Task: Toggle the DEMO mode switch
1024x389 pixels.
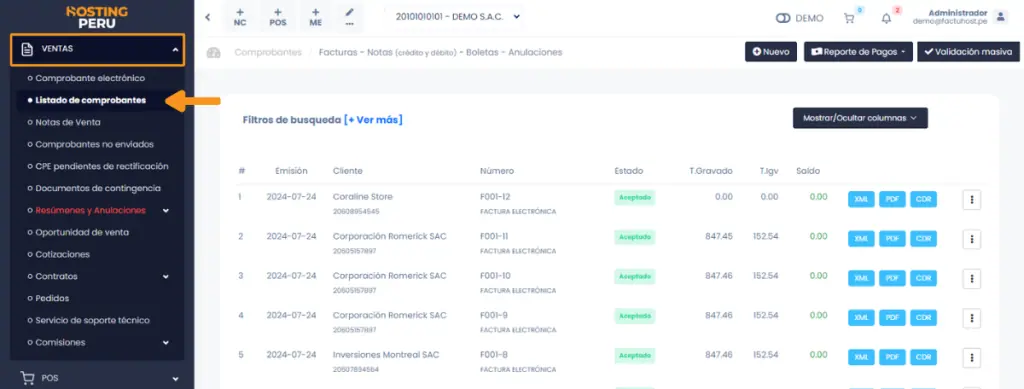Action: (x=783, y=18)
